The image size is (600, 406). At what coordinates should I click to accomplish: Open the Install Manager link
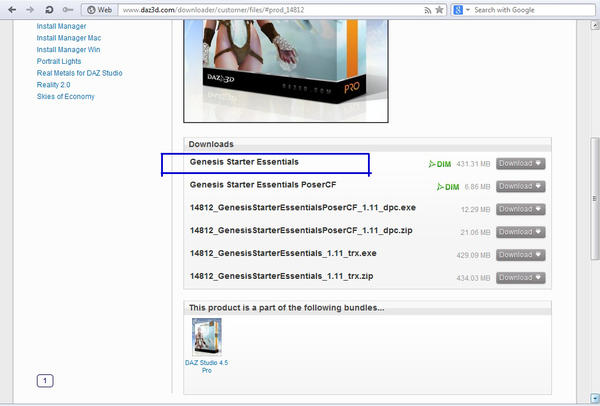coord(61,26)
